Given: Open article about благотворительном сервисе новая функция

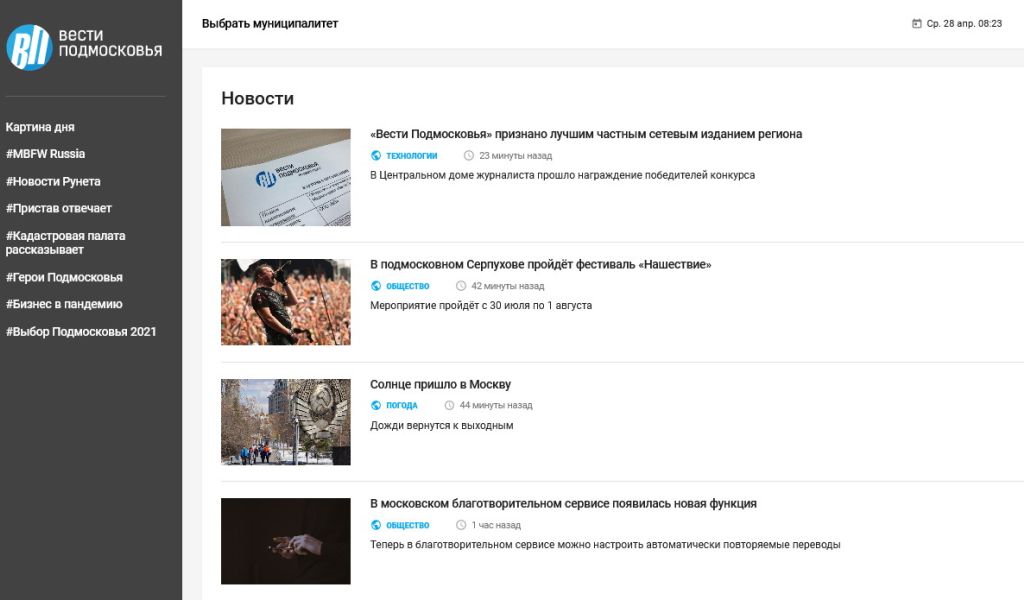Looking at the screenshot, I should [x=563, y=504].
